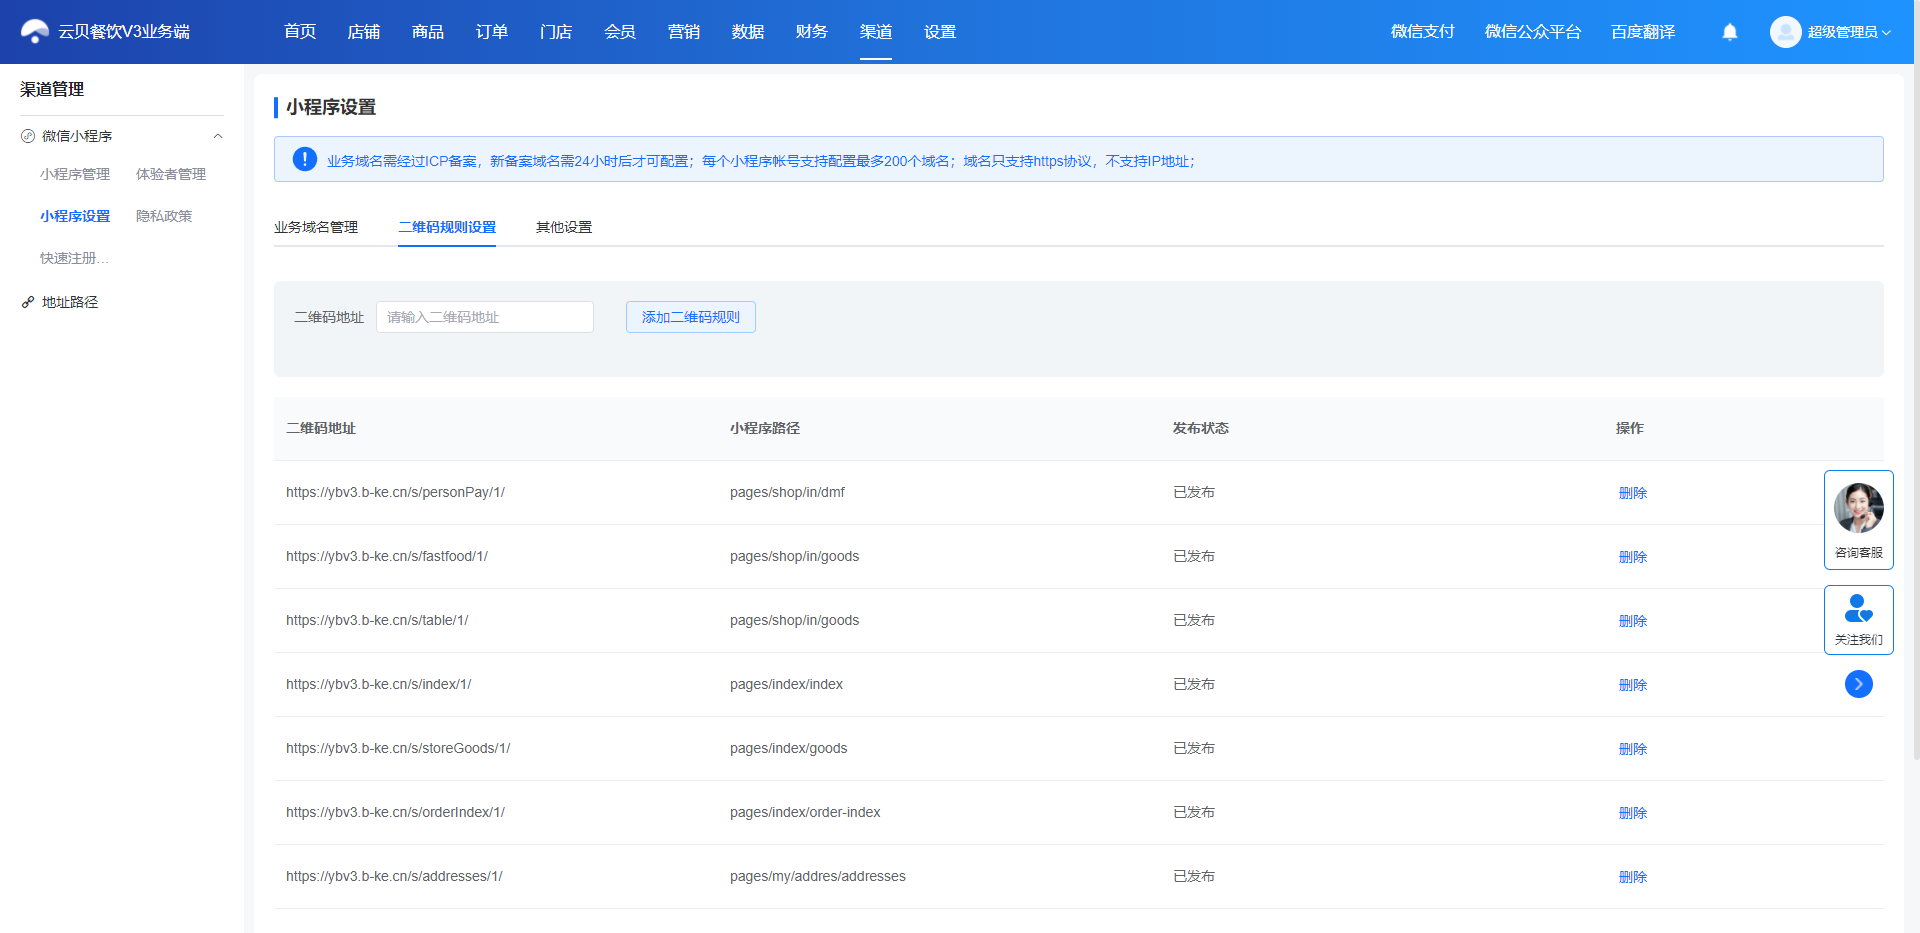Click the blue info alert icon
1920x933 pixels.
pyautogui.click(x=305, y=160)
